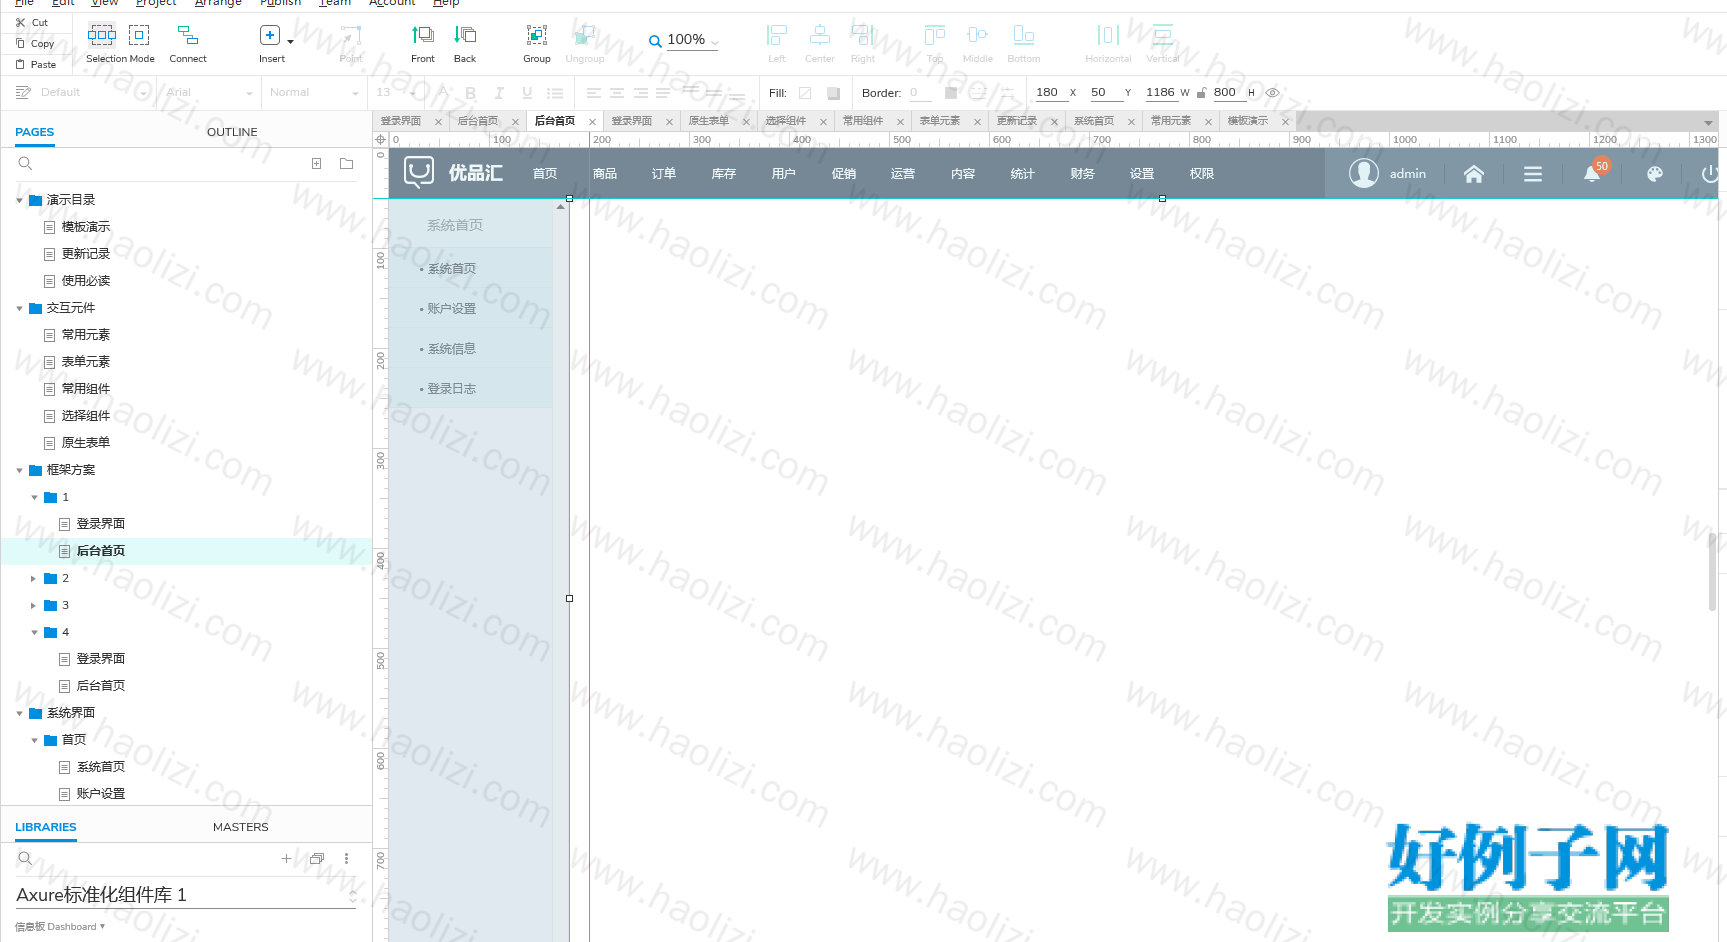
Task: Bring selection to Front
Action: pos(423,44)
